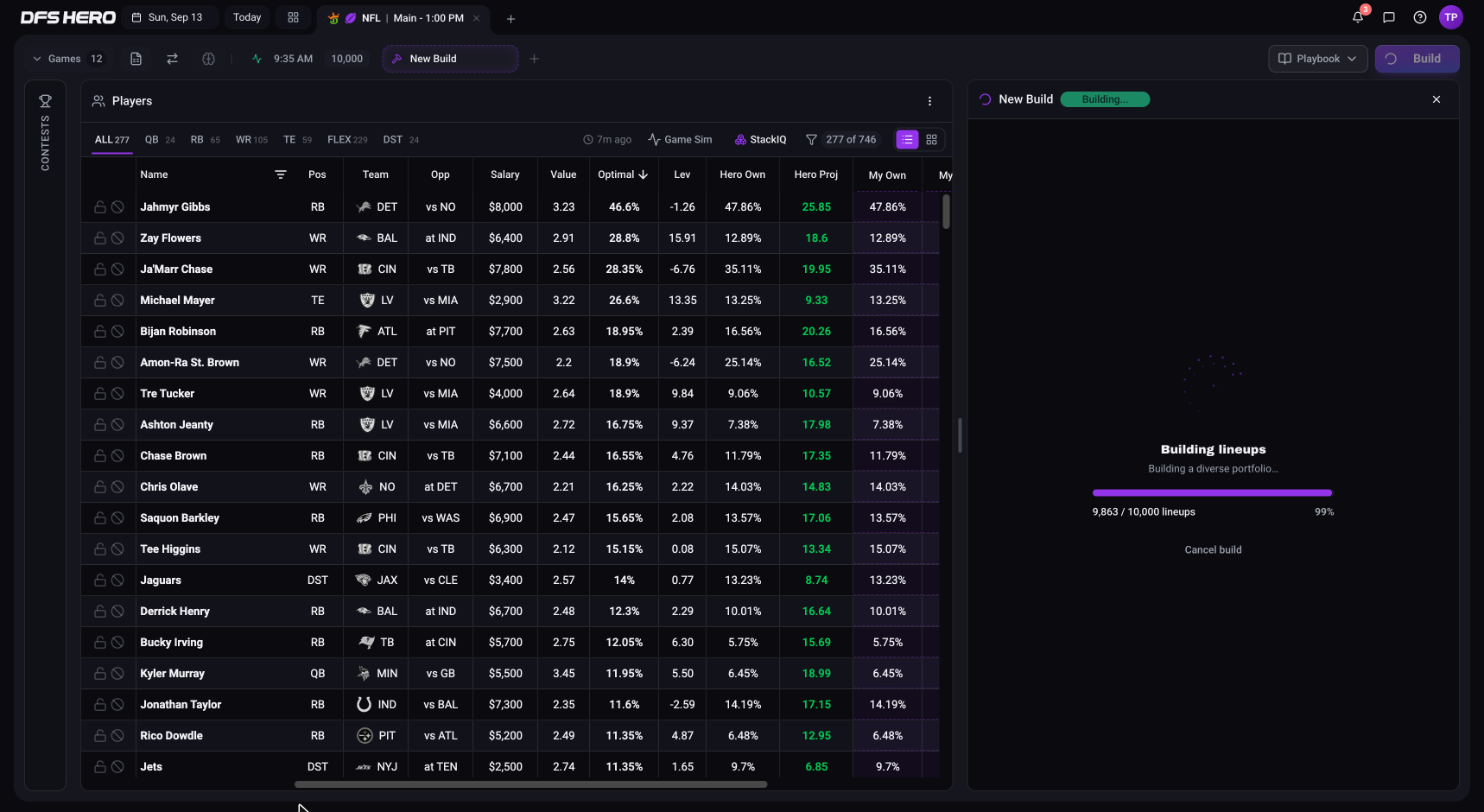This screenshot has width=1484, height=812.
Task: Click the Game Sim button
Action: pos(680,140)
